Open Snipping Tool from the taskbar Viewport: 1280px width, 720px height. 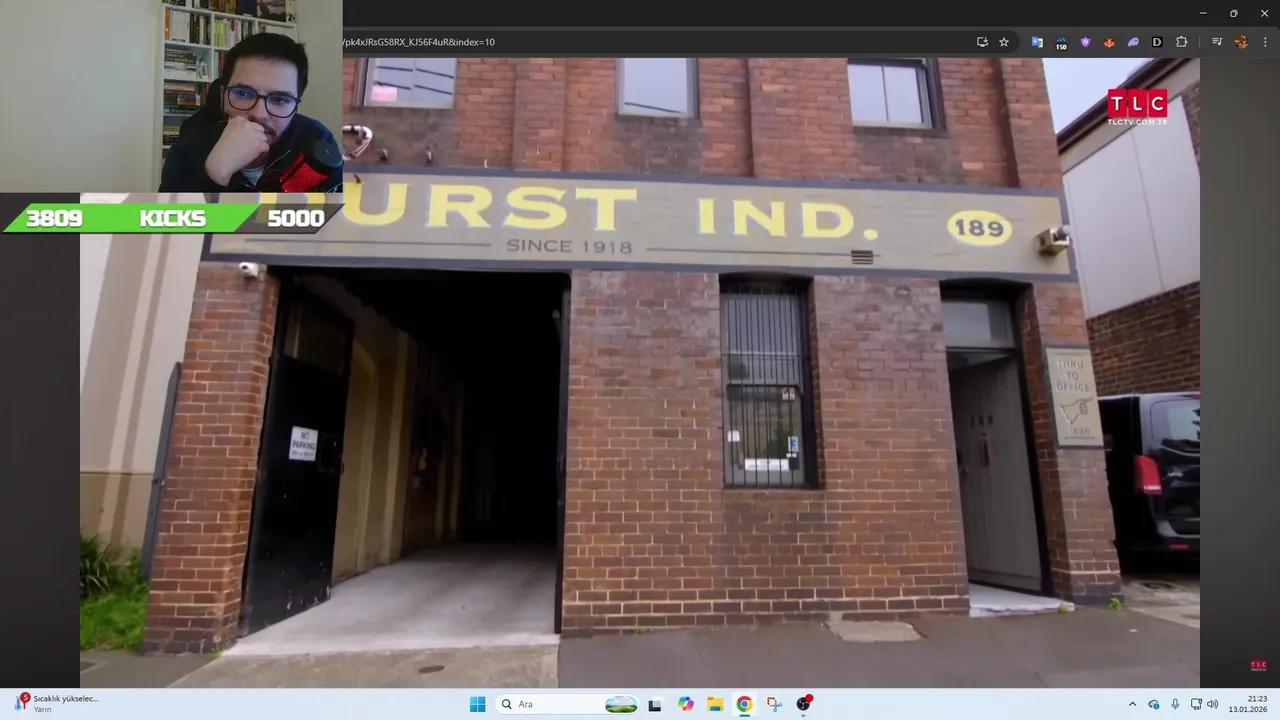[774, 704]
